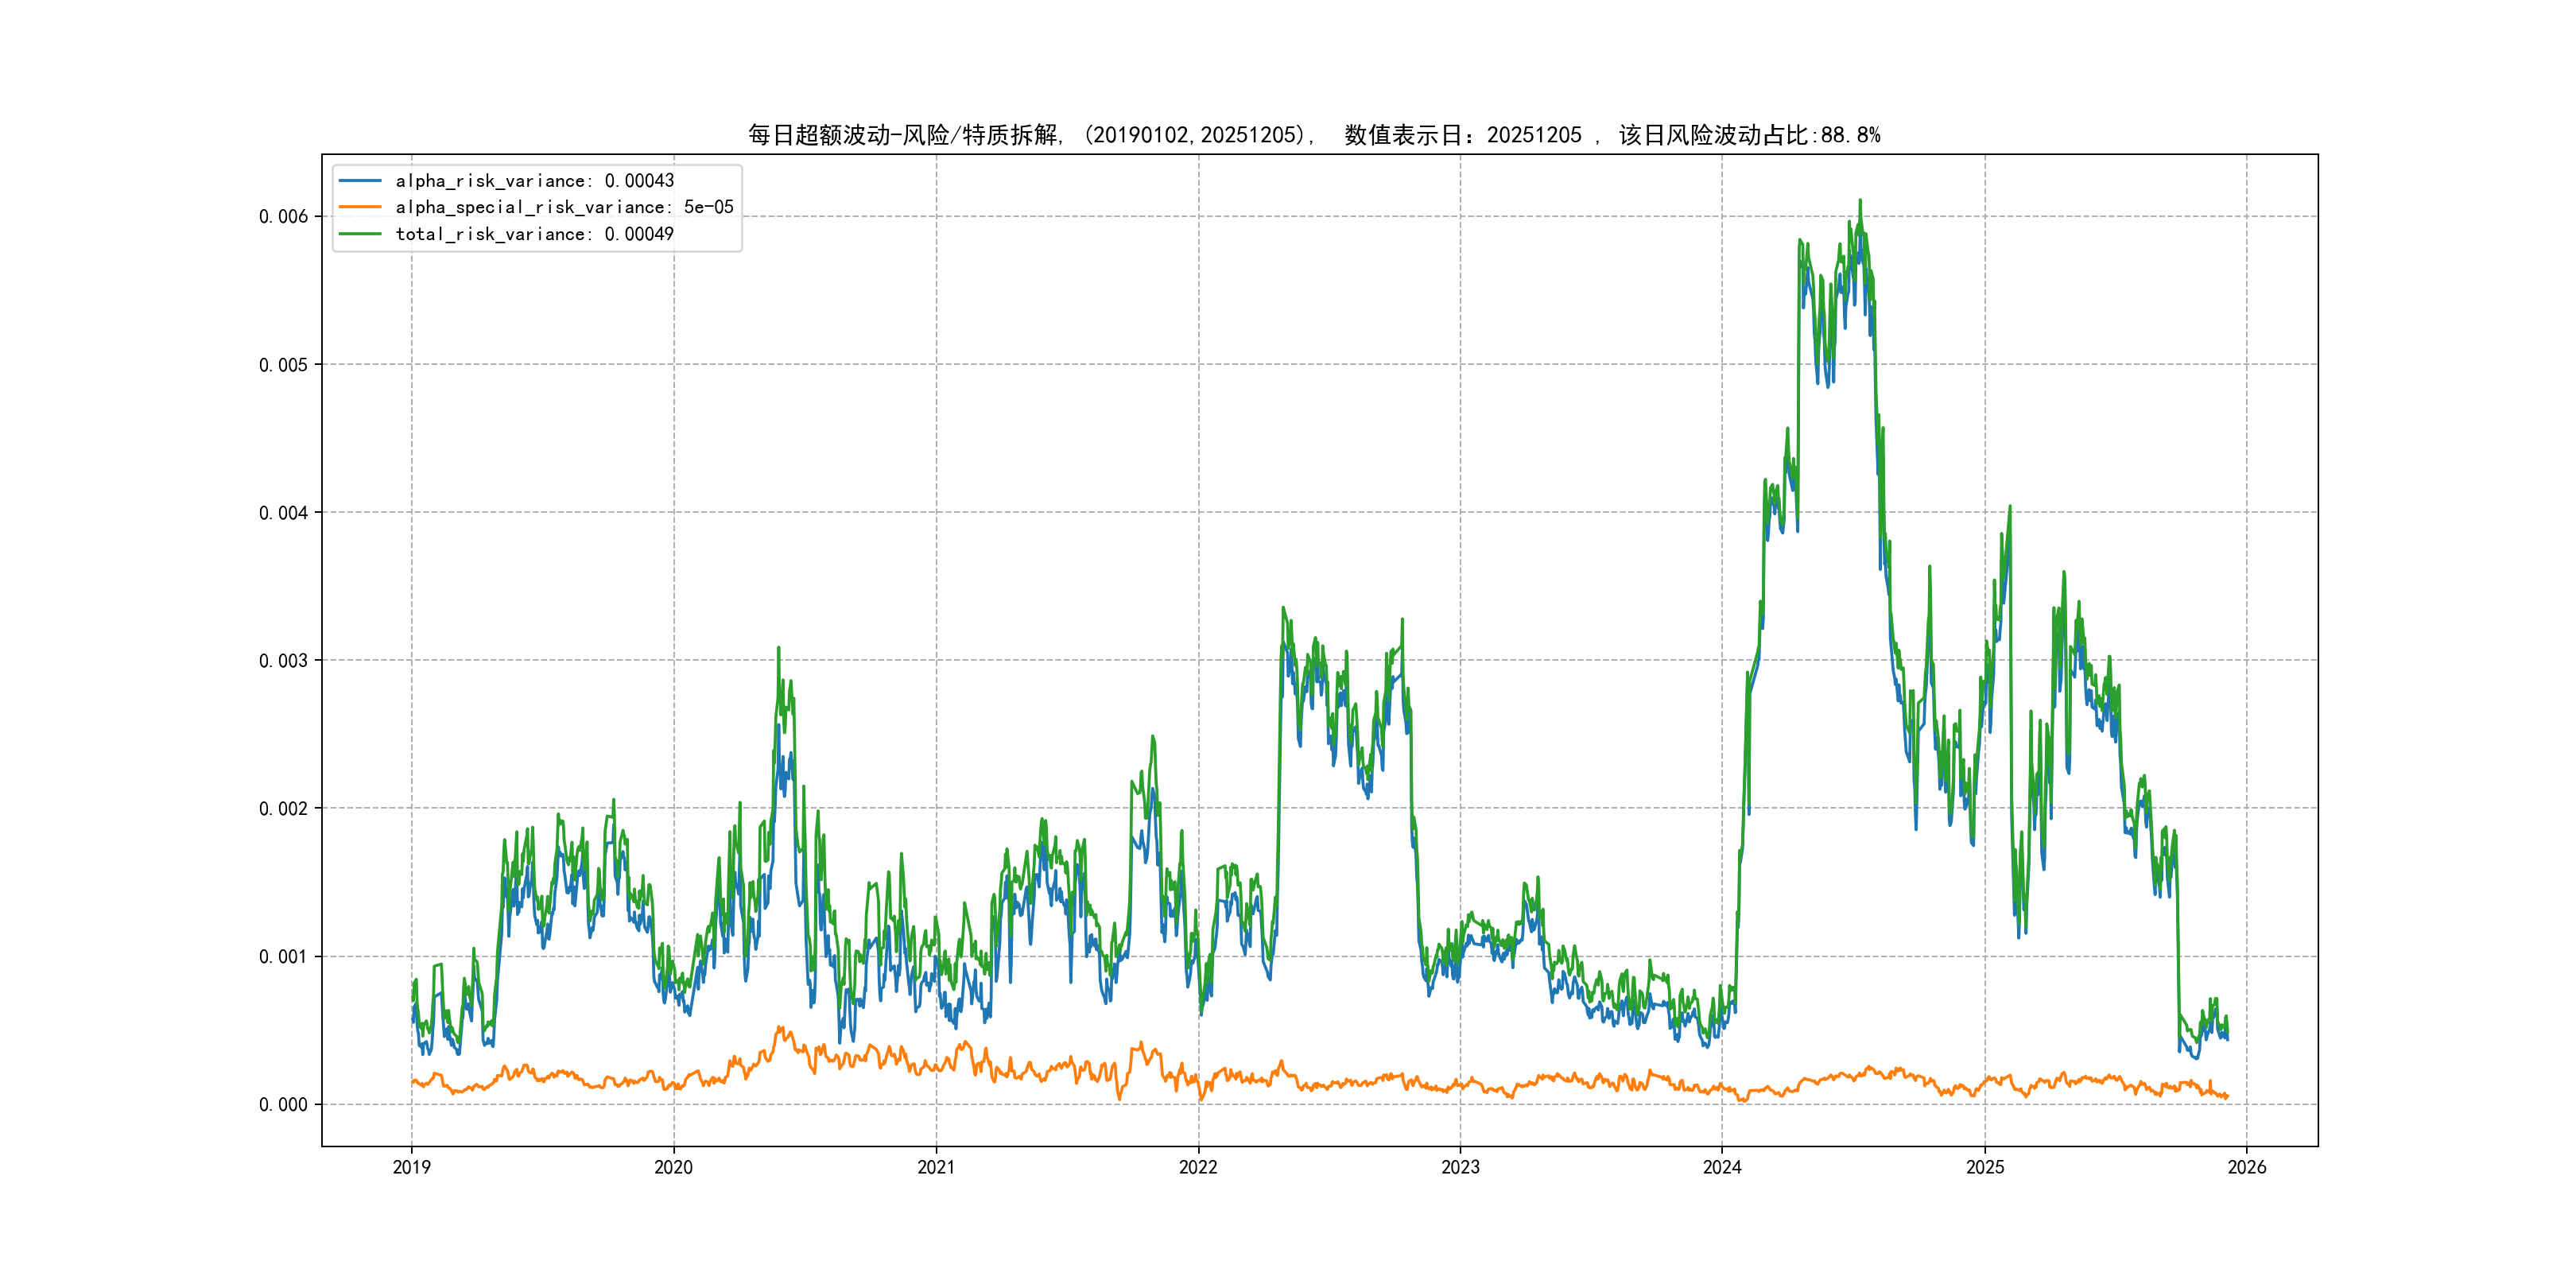Click the orange alpha_special_risk_variance legend line
The height and width of the screenshot is (1288, 2576).
(x=360, y=207)
